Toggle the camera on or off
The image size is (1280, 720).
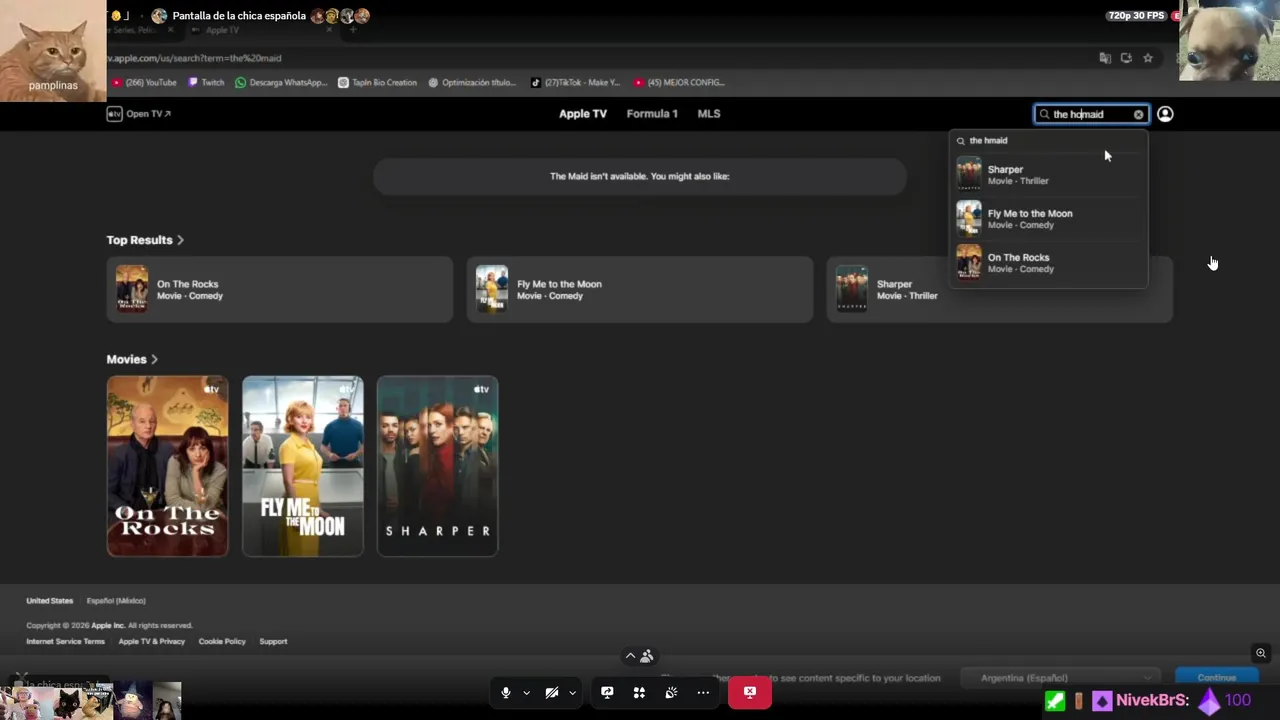tap(552, 692)
